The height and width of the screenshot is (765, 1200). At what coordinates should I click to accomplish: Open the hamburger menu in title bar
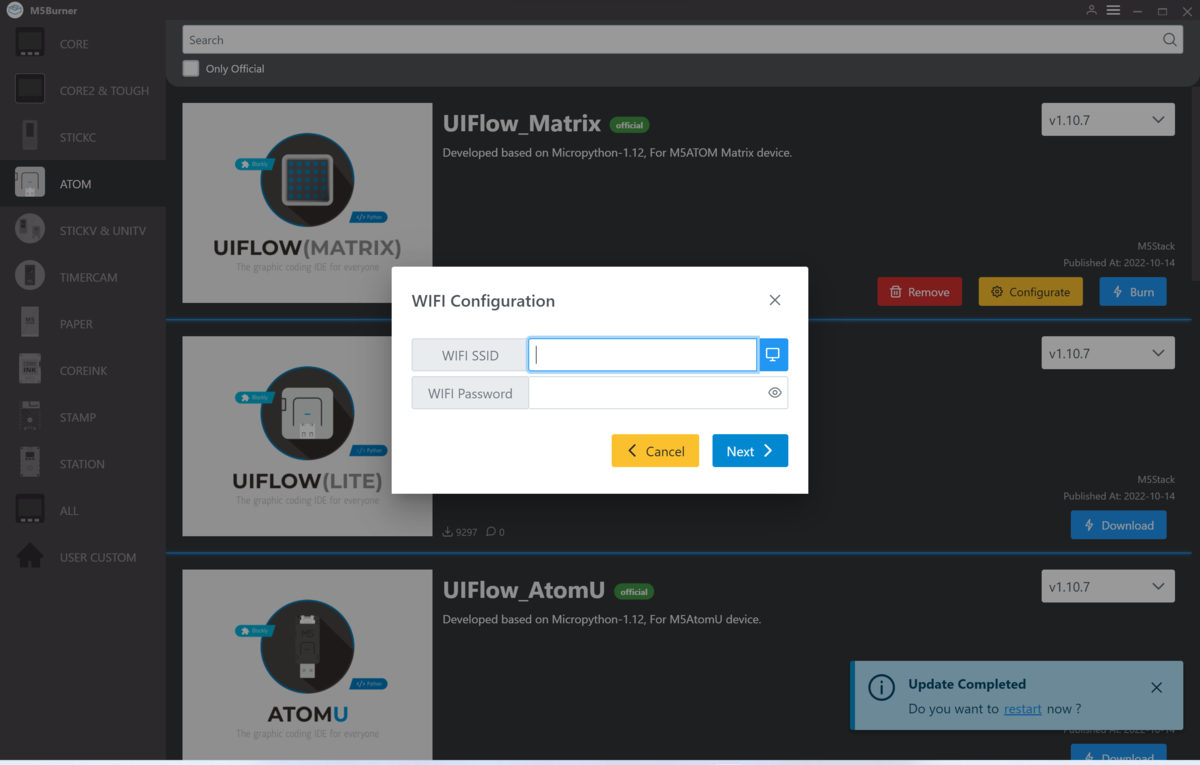1113,10
